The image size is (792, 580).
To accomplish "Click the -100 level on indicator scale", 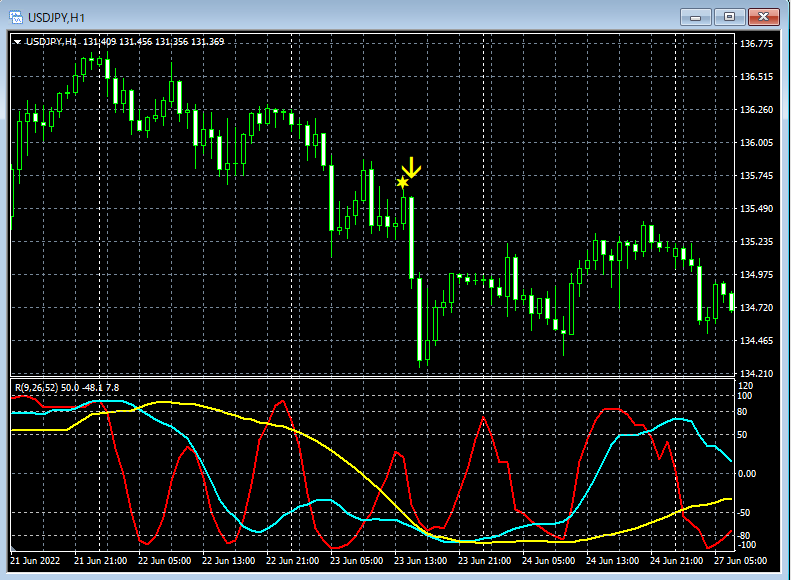I will click(x=747, y=545).
